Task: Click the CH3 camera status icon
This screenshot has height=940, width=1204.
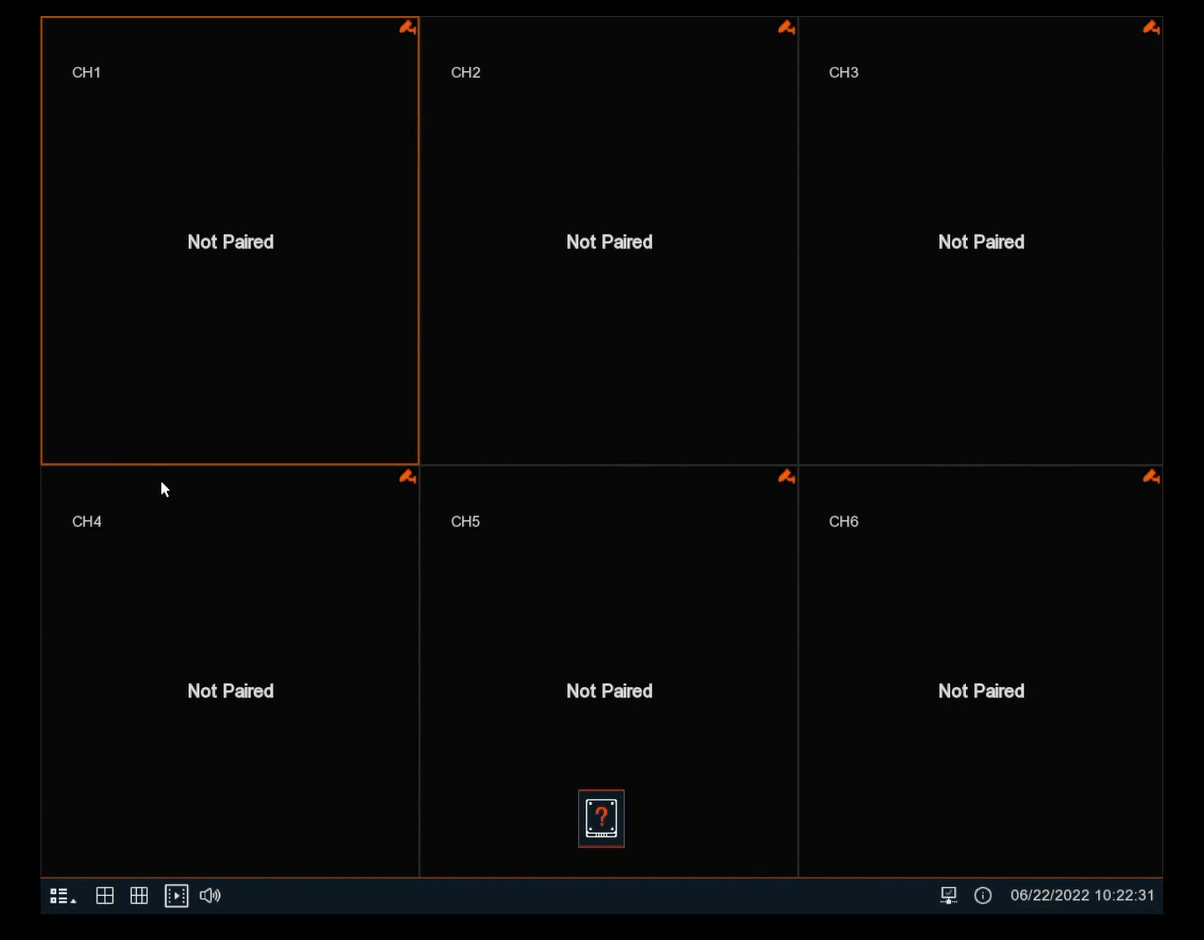Action: pyautogui.click(x=1151, y=28)
